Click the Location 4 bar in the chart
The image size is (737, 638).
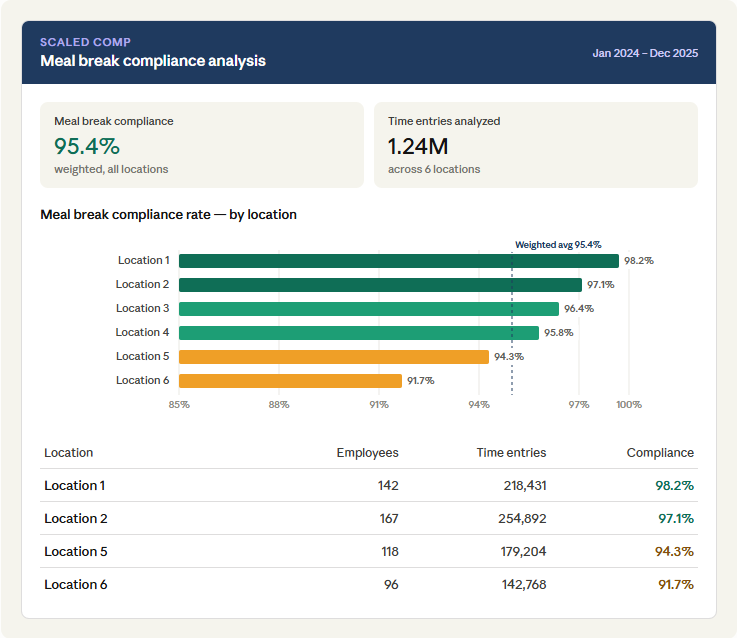click(359, 333)
